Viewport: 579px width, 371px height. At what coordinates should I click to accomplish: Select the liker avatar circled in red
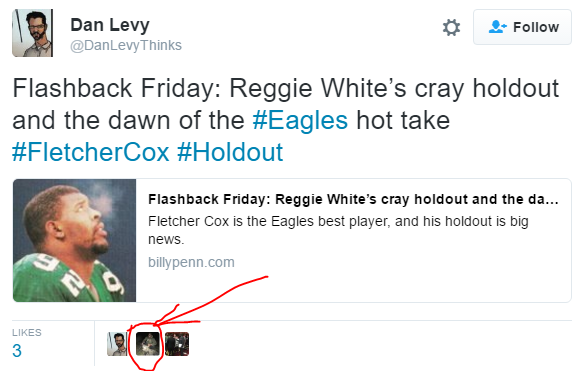pyautogui.click(x=148, y=344)
